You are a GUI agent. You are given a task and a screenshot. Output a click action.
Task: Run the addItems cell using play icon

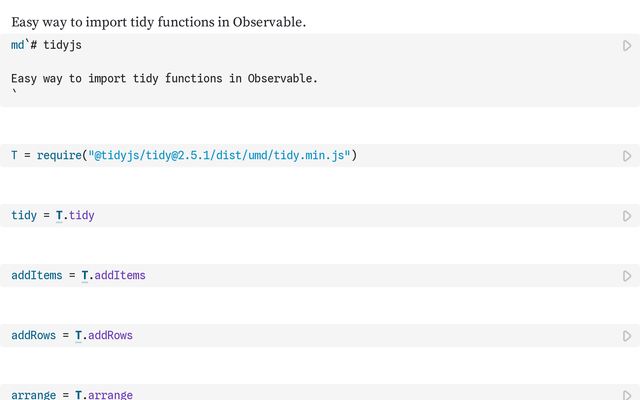coord(627,276)
